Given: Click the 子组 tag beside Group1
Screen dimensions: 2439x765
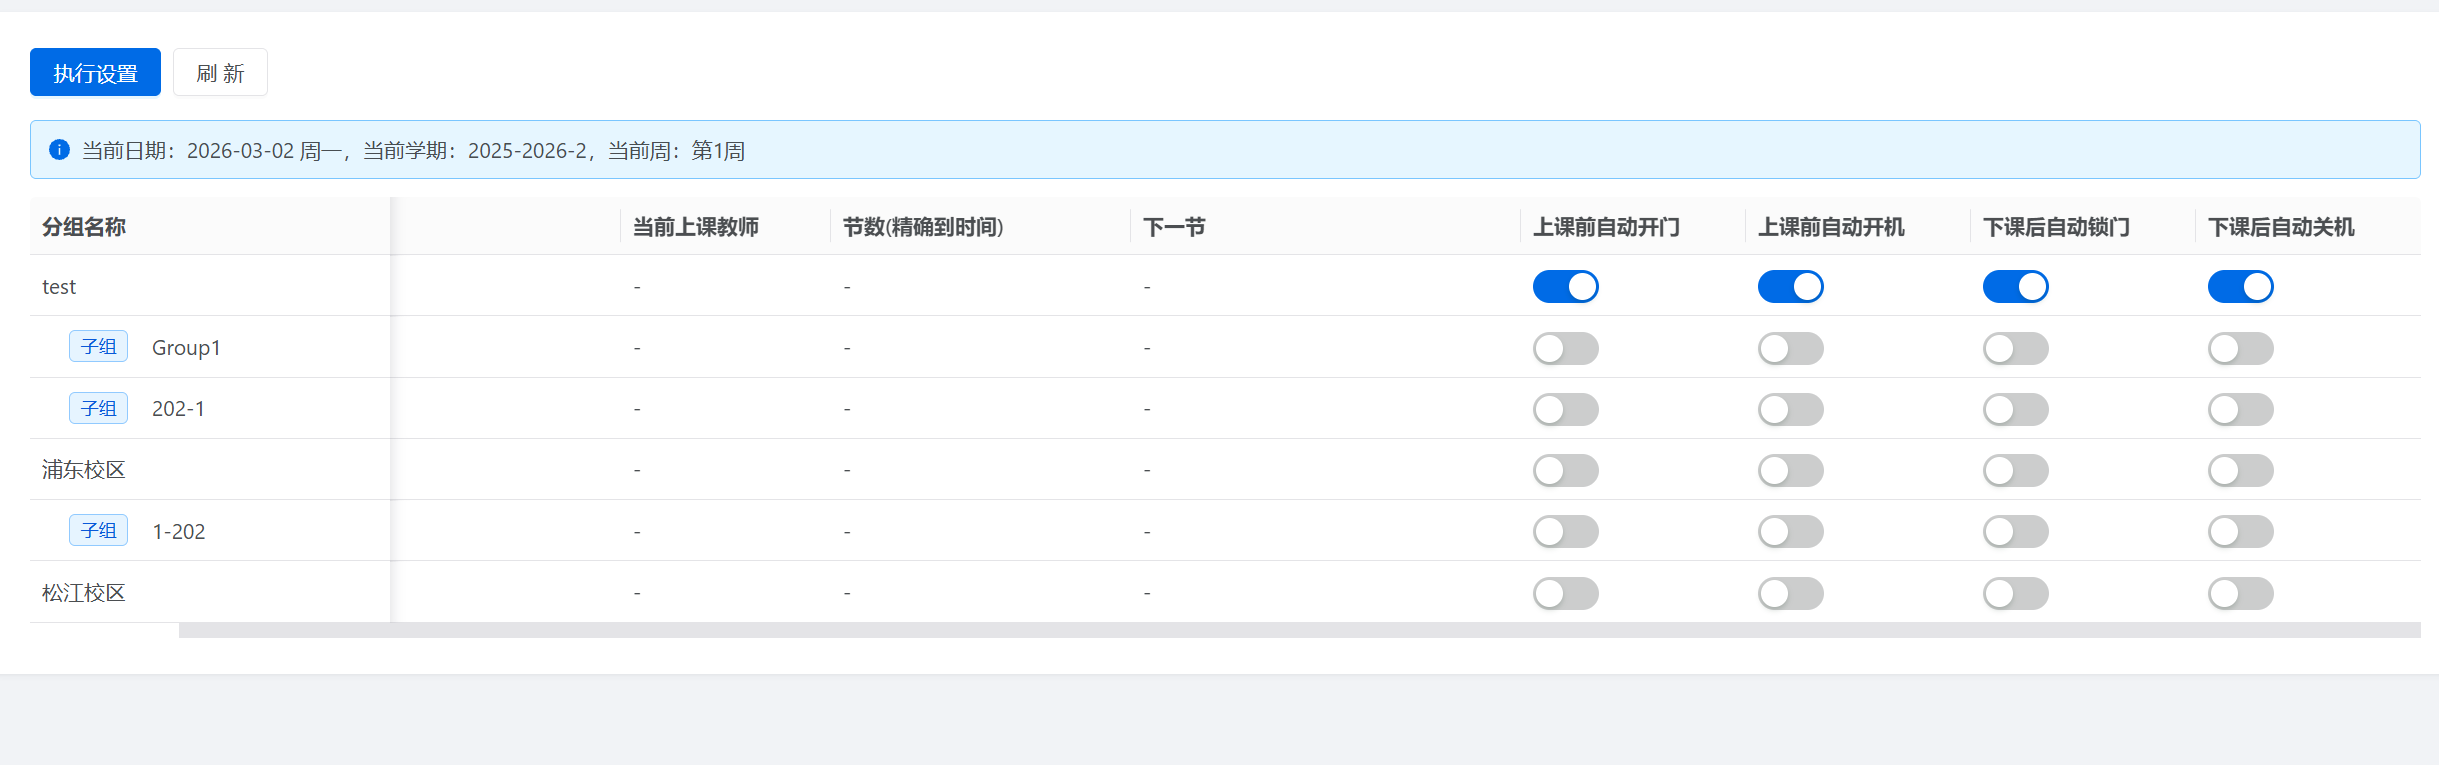Looking at the screenshot, I should [x=98, y=346].
